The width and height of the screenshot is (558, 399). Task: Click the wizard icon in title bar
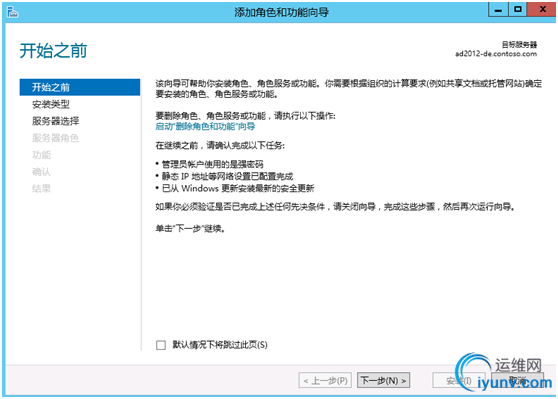(x=12, y=12)
